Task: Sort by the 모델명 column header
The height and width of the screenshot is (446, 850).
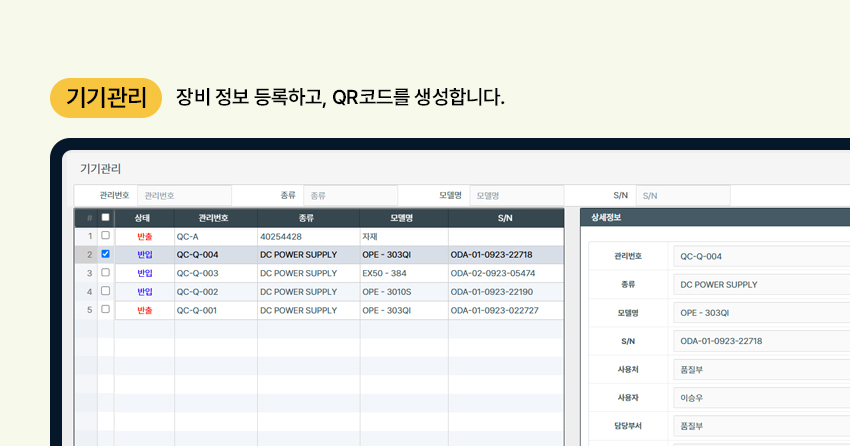Action: click(x=404, y=218)
